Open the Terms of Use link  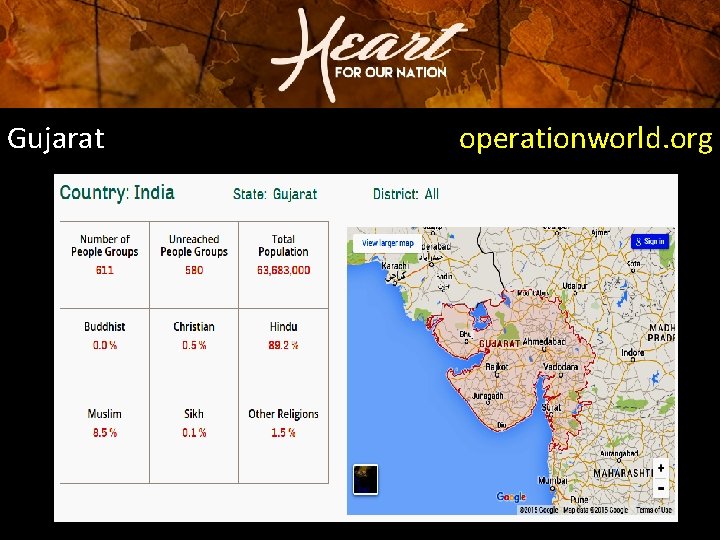click(654, 510)
